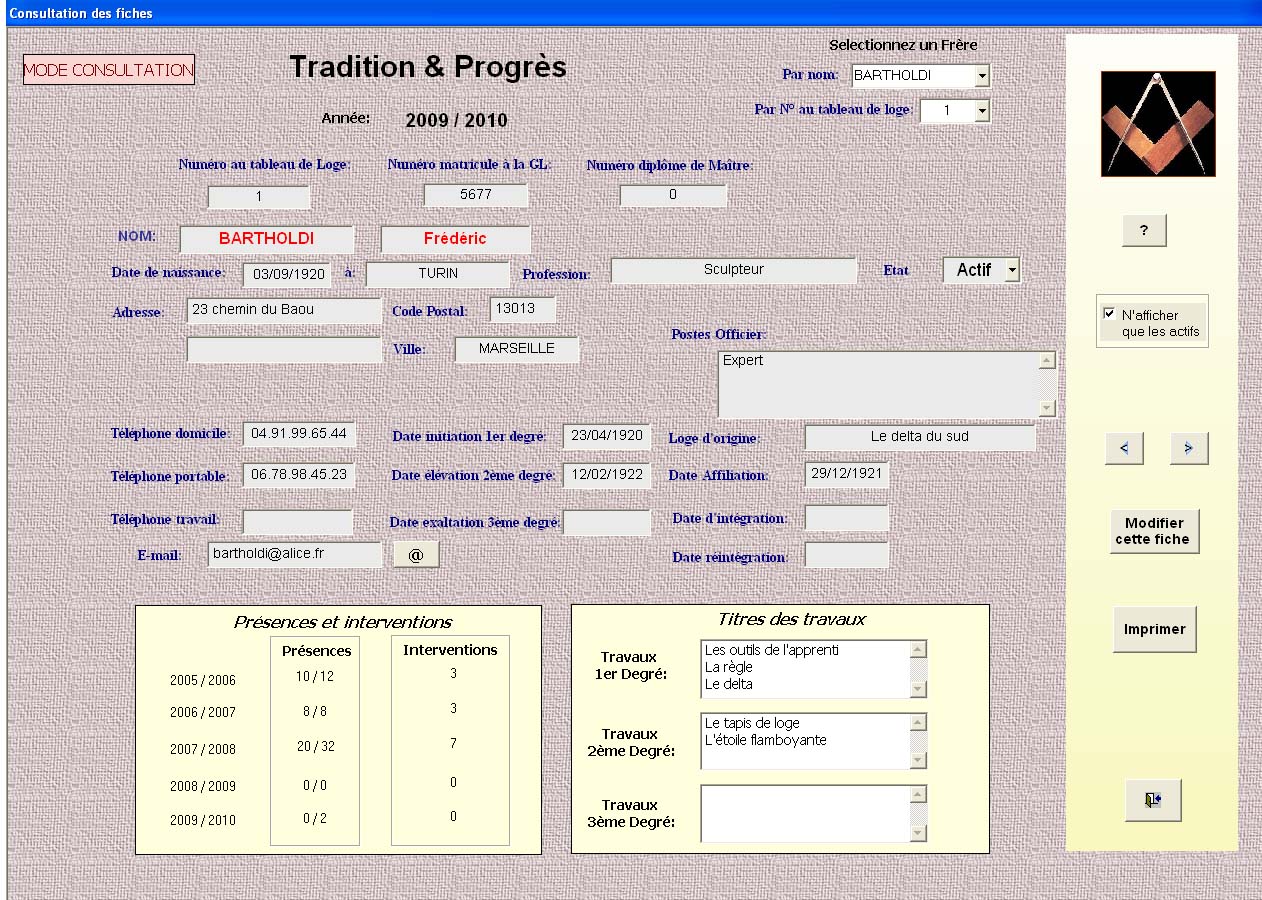Click Modifier cette fiche button
Viewport: 1262px width, 900px height.
(1155, 531)
